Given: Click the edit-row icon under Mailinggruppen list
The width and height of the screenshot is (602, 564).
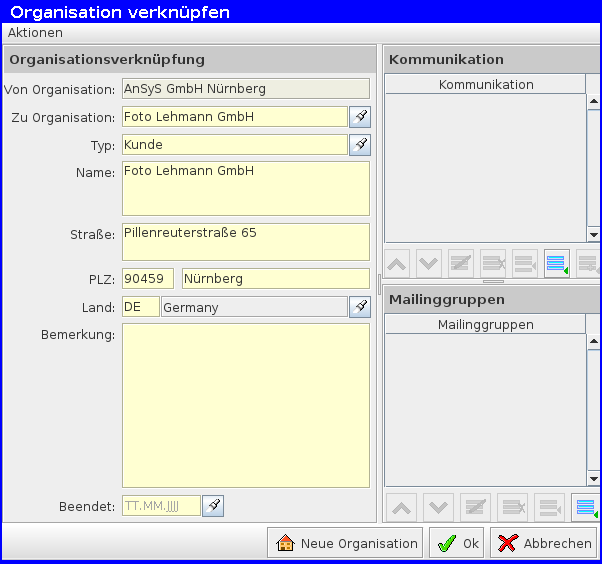Looking at the screenshot, I should pos(475,508).
